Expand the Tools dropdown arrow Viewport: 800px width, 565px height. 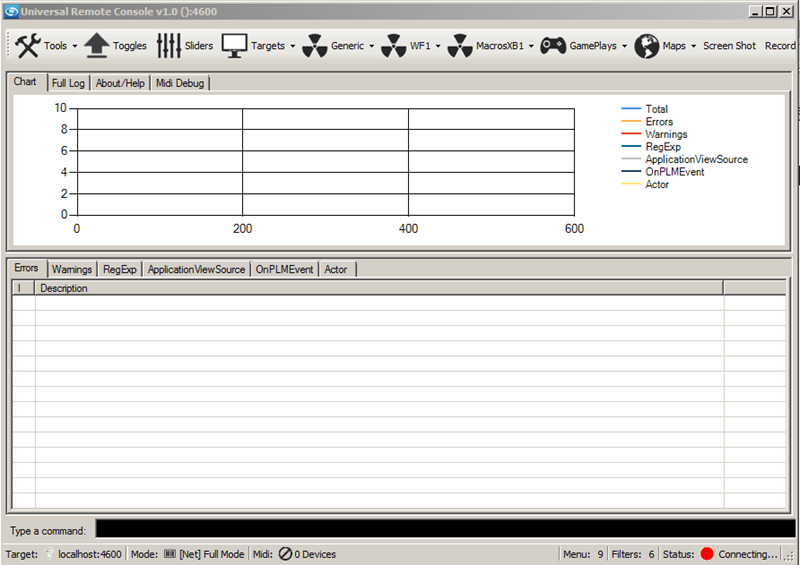(75, 46)
